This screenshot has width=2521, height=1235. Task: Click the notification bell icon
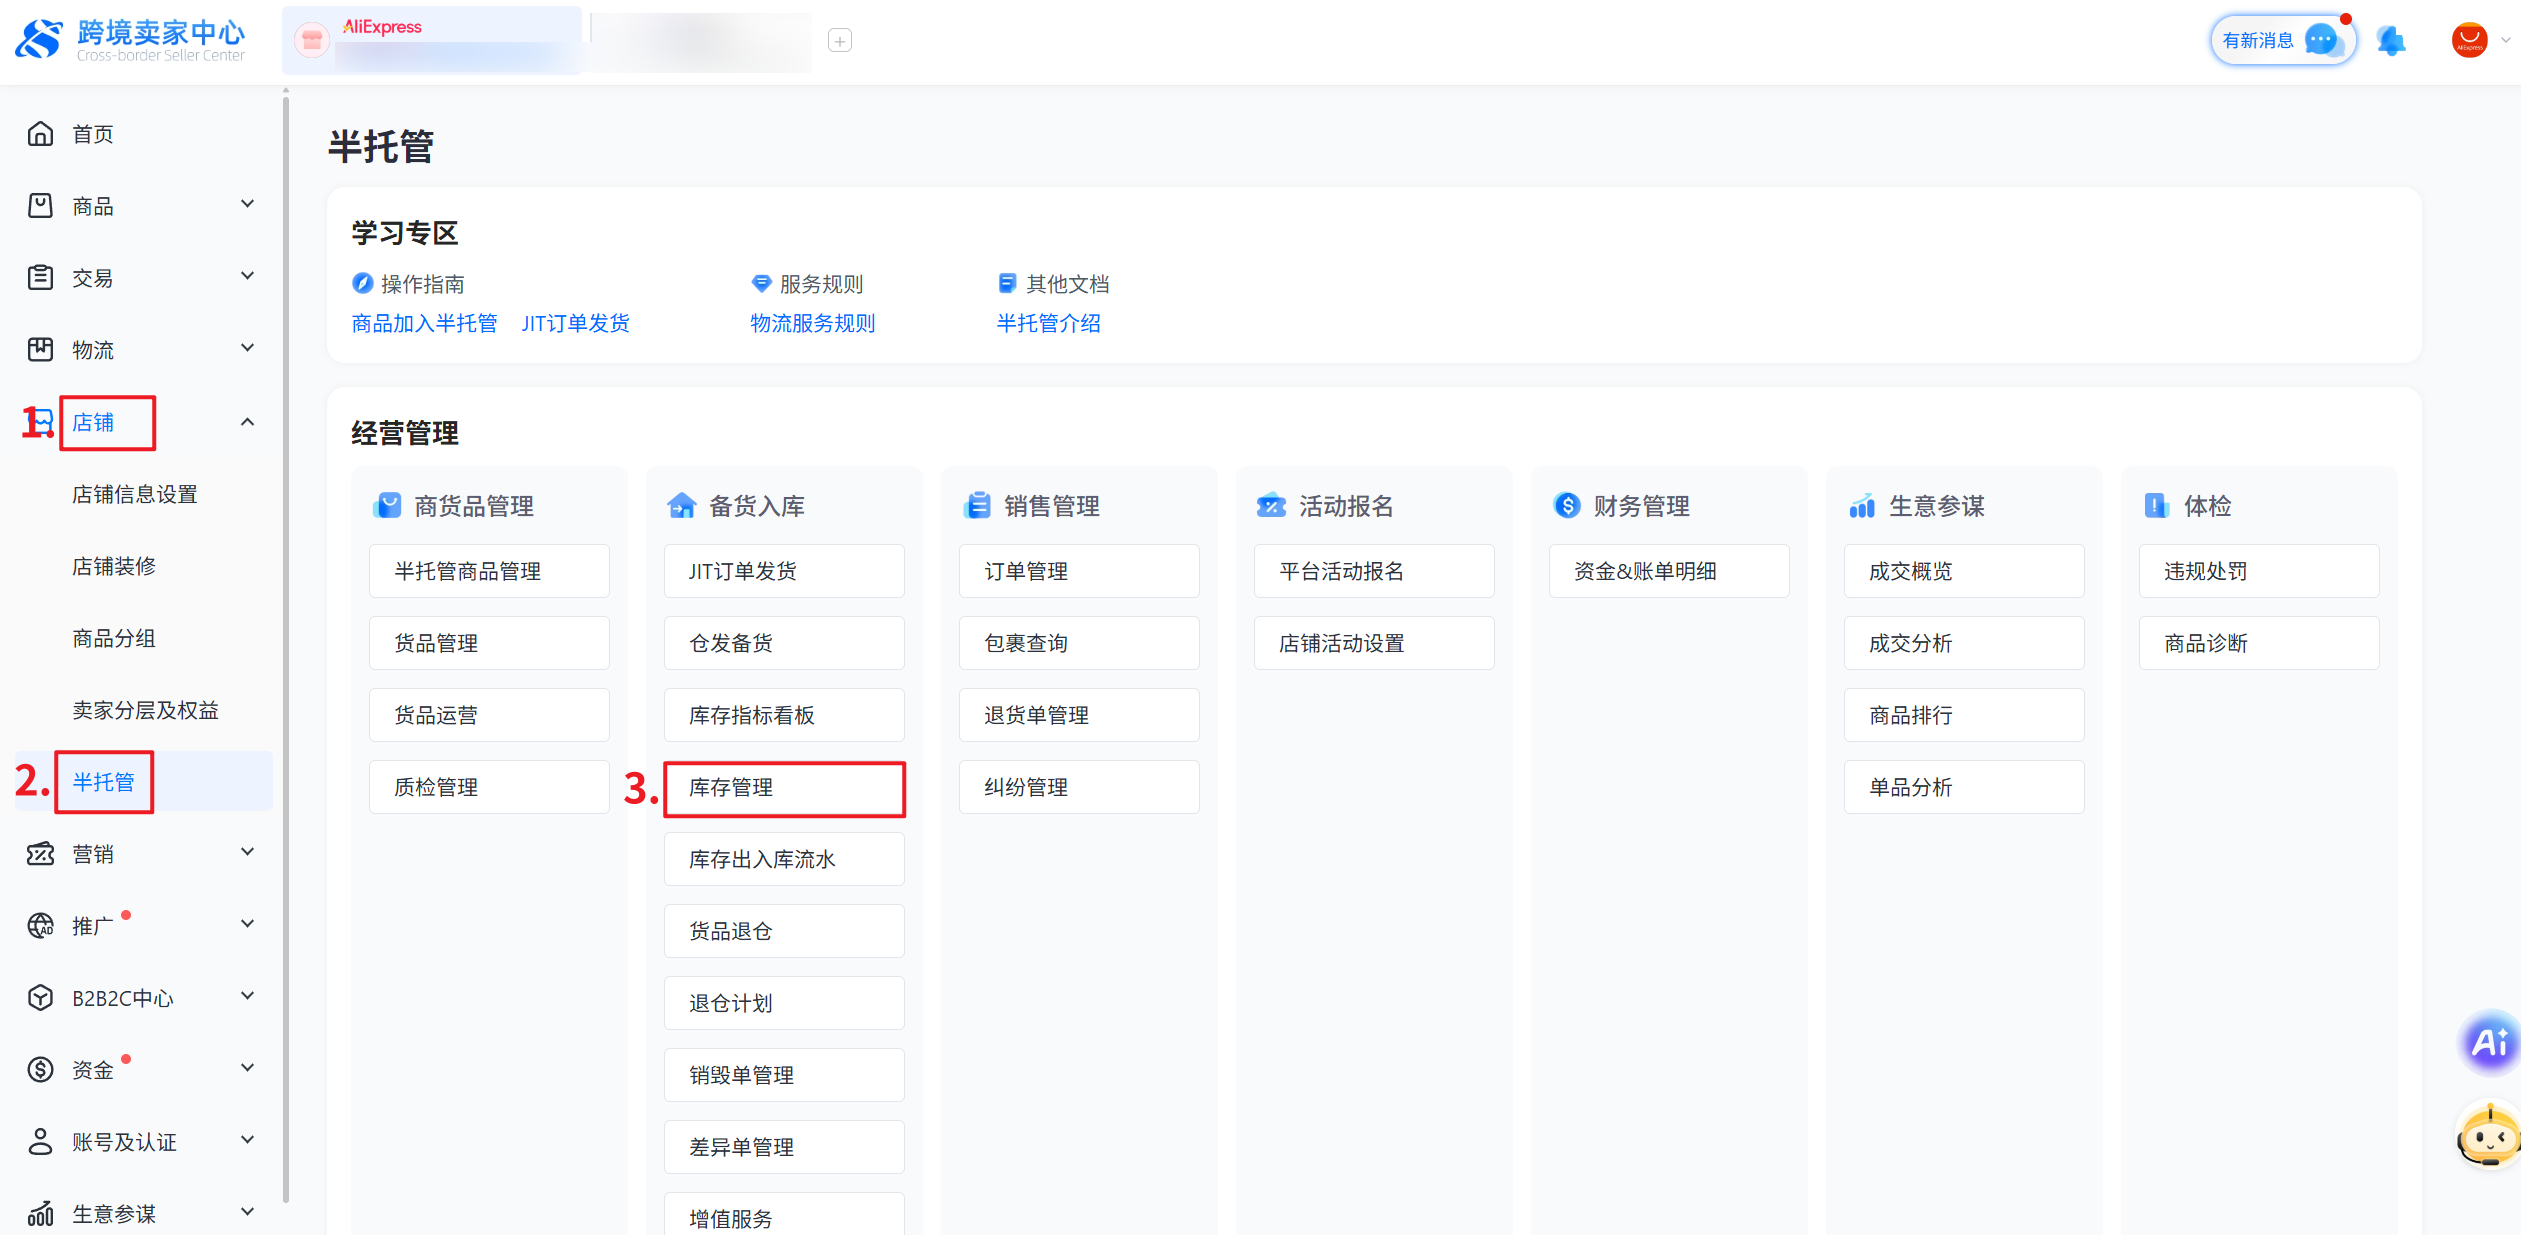[x=2391, y=41]
